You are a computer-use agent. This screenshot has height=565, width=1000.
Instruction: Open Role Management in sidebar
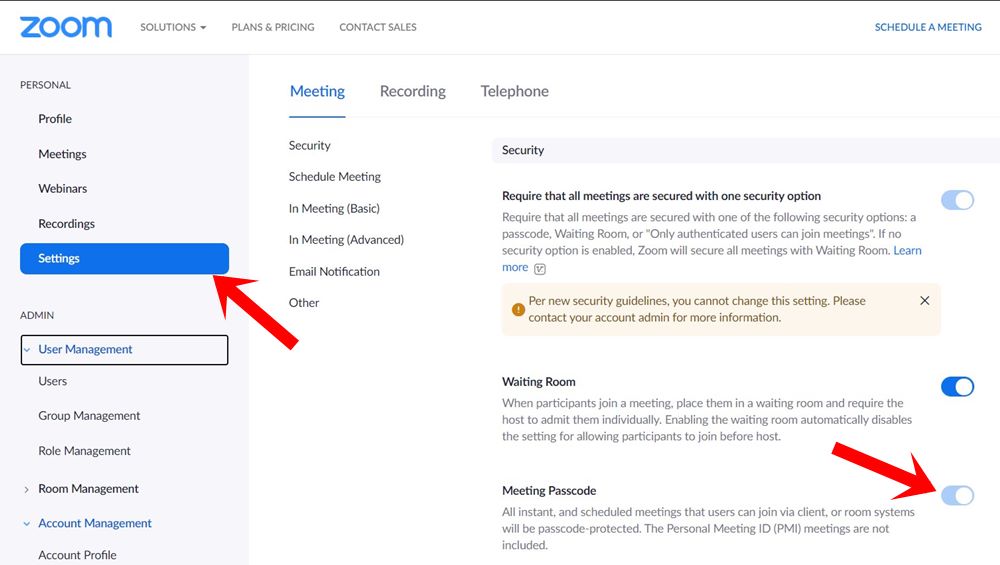[84, 450]
